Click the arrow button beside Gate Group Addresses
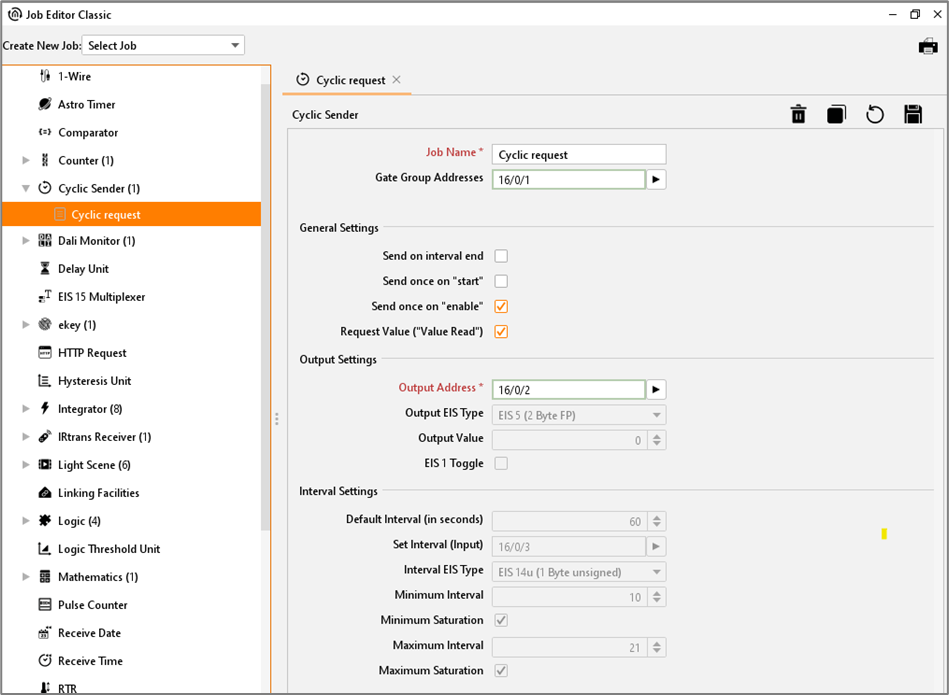Viewport: 949px width, 695px height. coord(656,180)
